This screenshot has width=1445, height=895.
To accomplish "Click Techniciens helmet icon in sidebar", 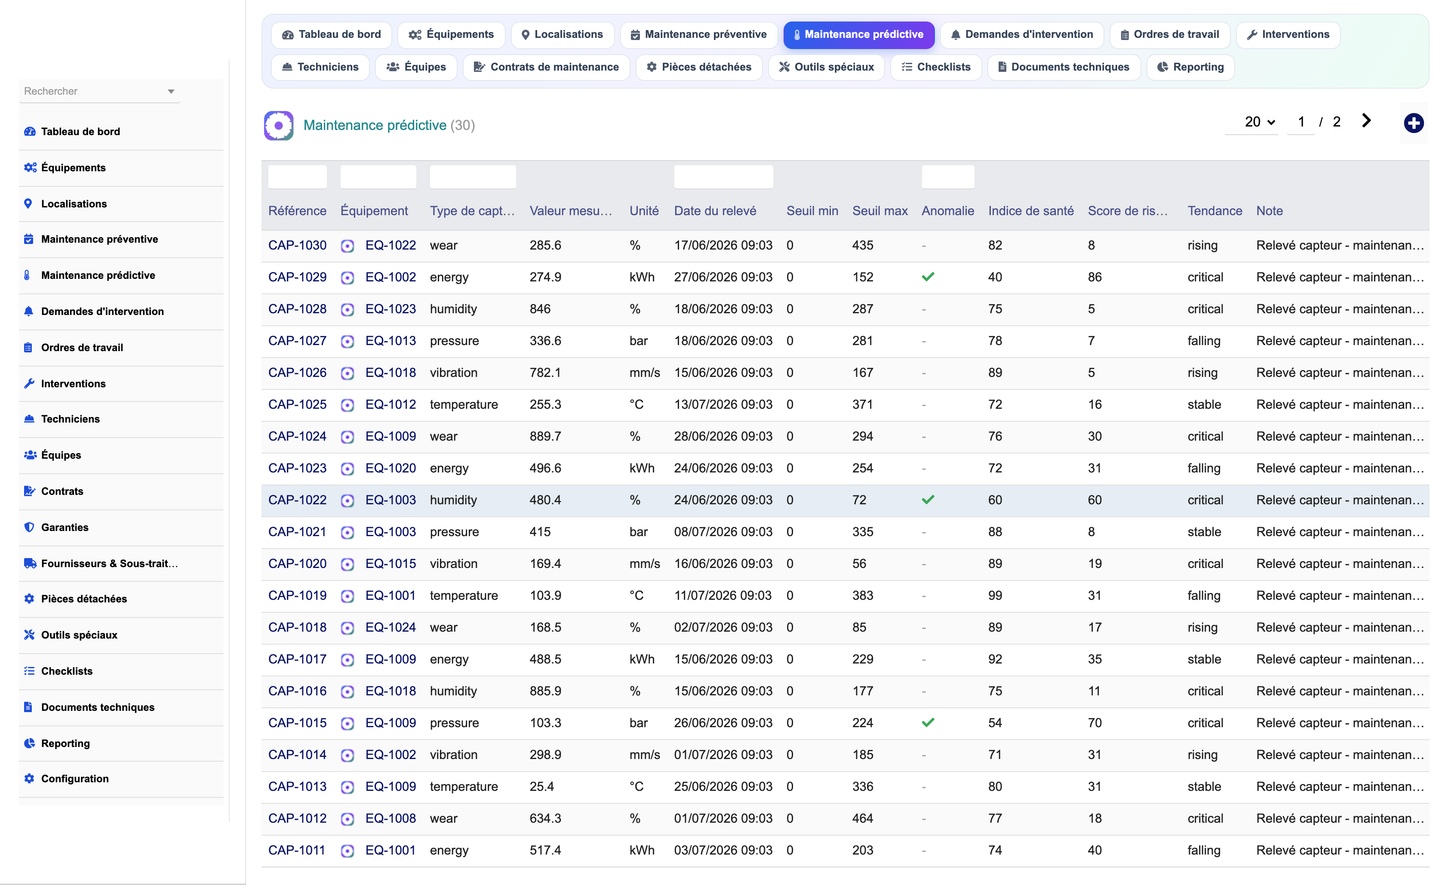I will (29, 419).
